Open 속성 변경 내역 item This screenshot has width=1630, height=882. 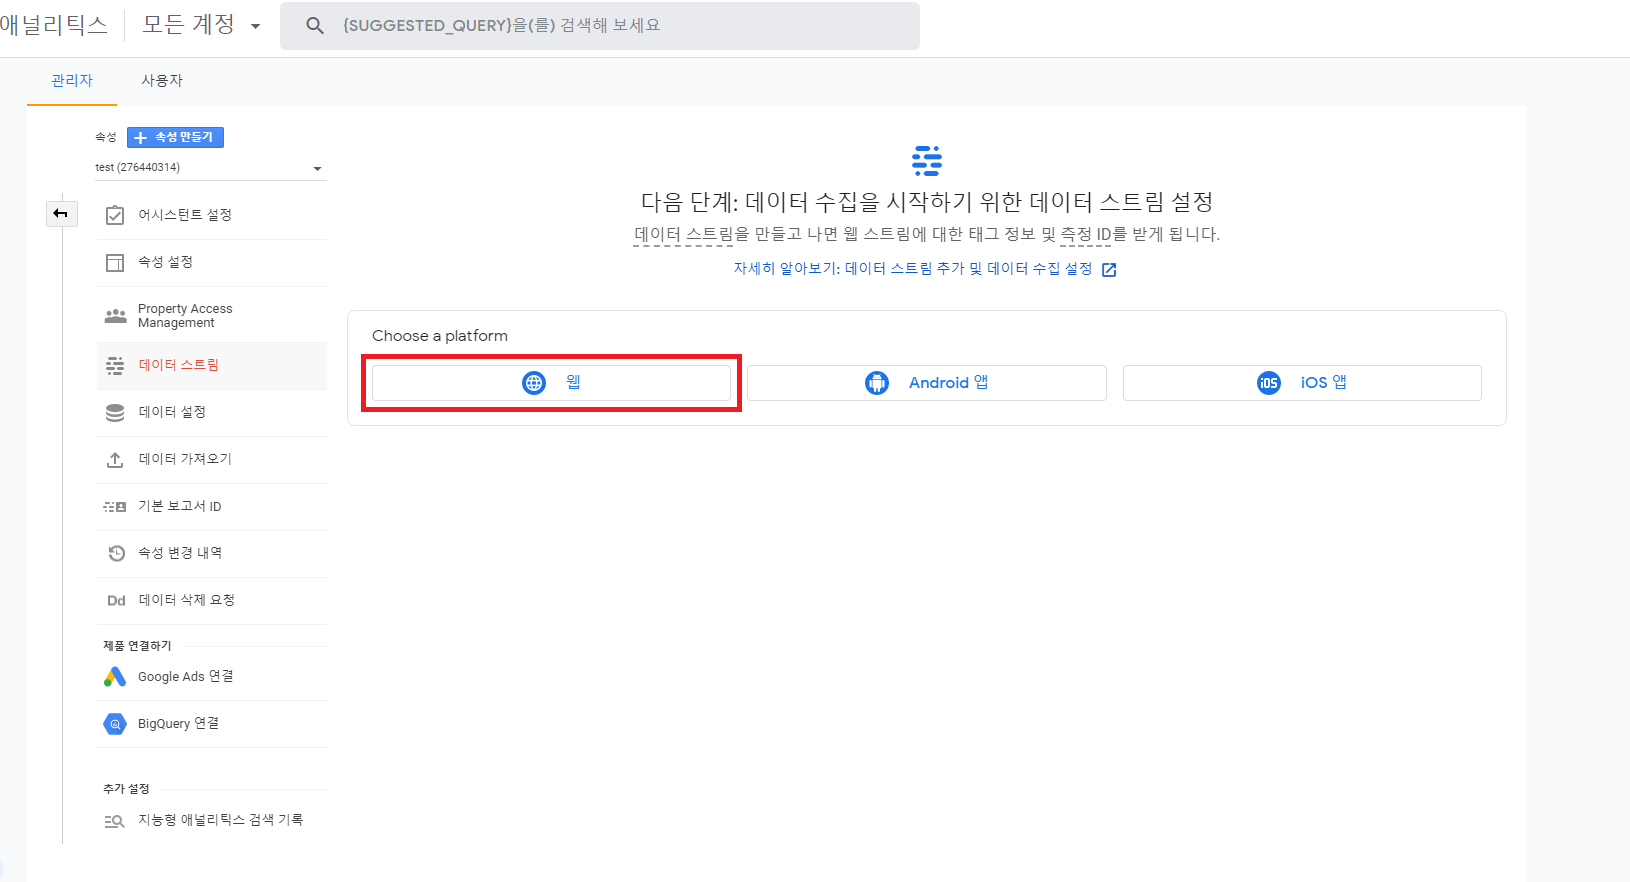(x=212, y=553)
